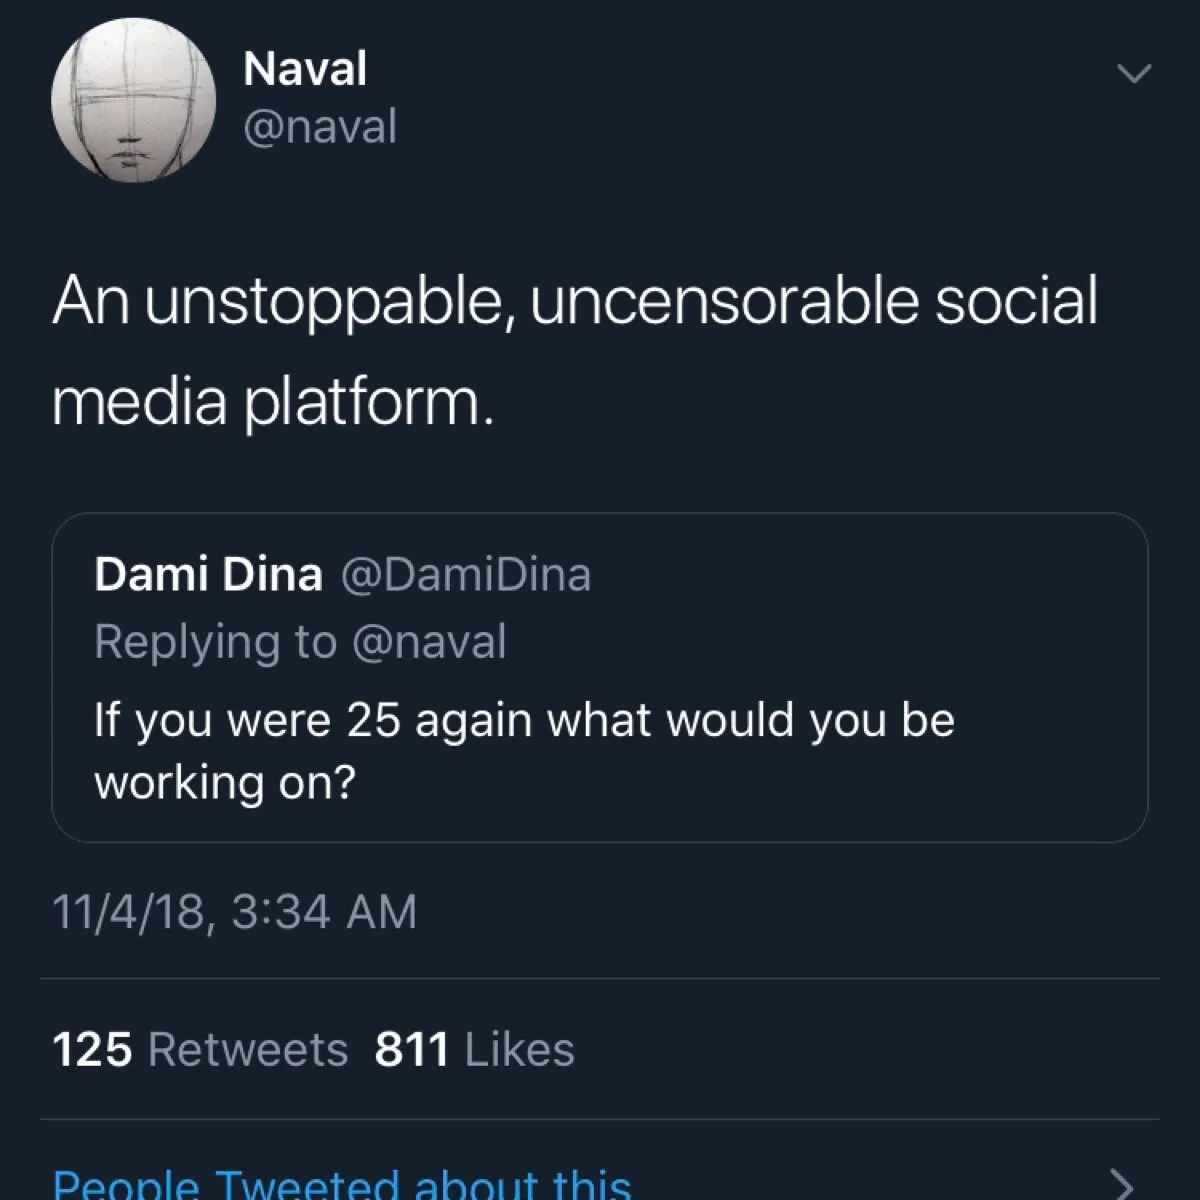Open the @naval handle under name
The image size is (1200, 1200).
coord(320,127)
